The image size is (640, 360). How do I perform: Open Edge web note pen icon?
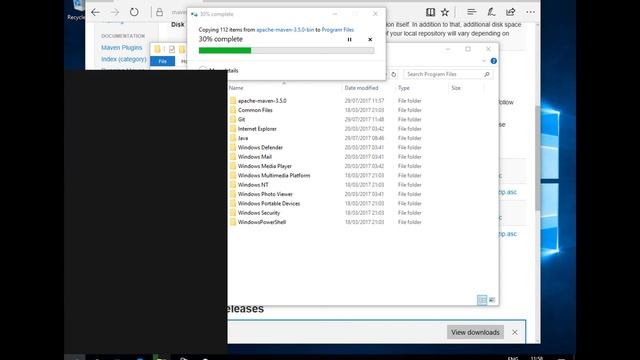click(491, 12)
